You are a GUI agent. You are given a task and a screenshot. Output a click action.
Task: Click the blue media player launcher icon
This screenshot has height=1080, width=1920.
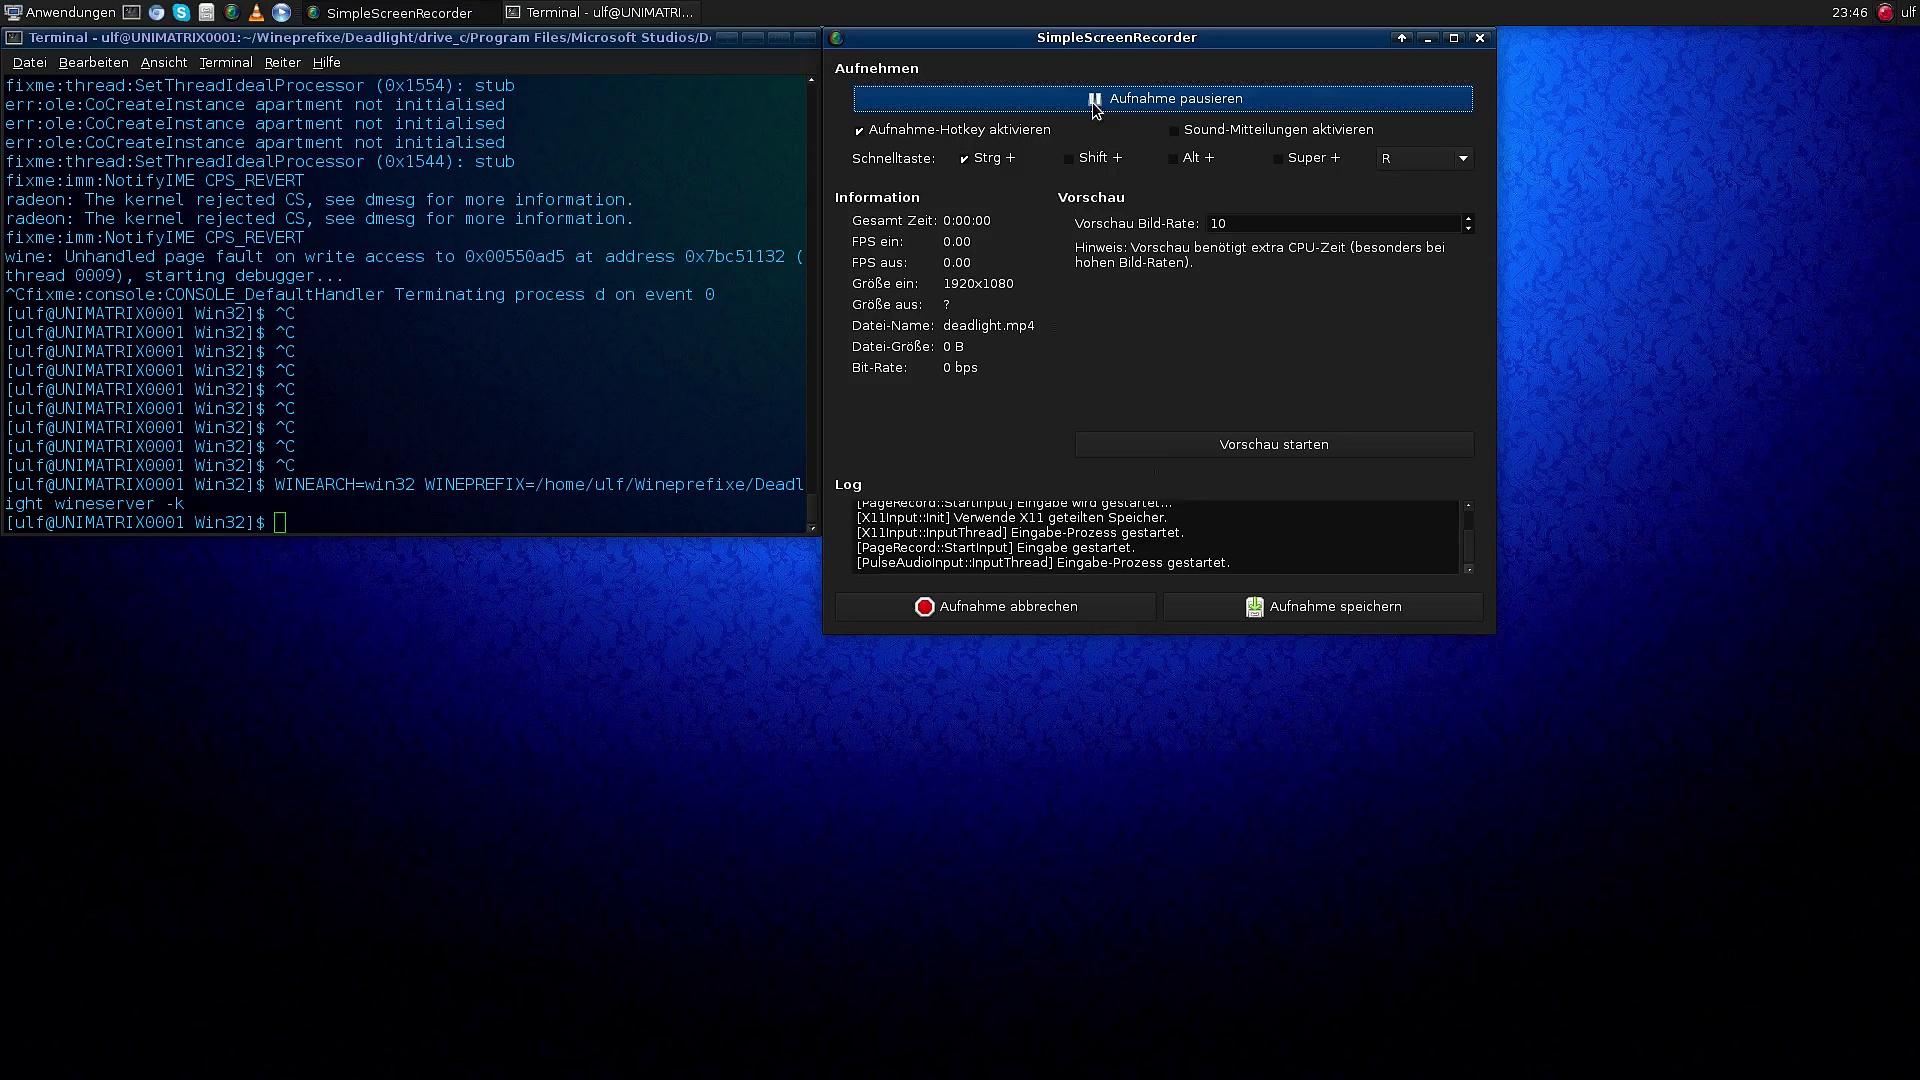[x=282, y=13]
